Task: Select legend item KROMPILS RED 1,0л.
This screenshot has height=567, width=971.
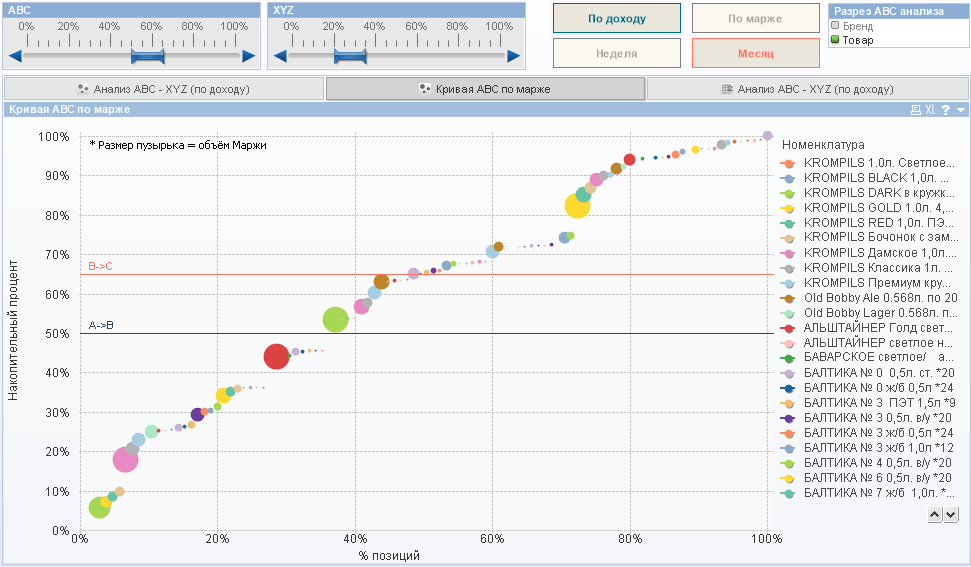Action: (x=868, y=223)
